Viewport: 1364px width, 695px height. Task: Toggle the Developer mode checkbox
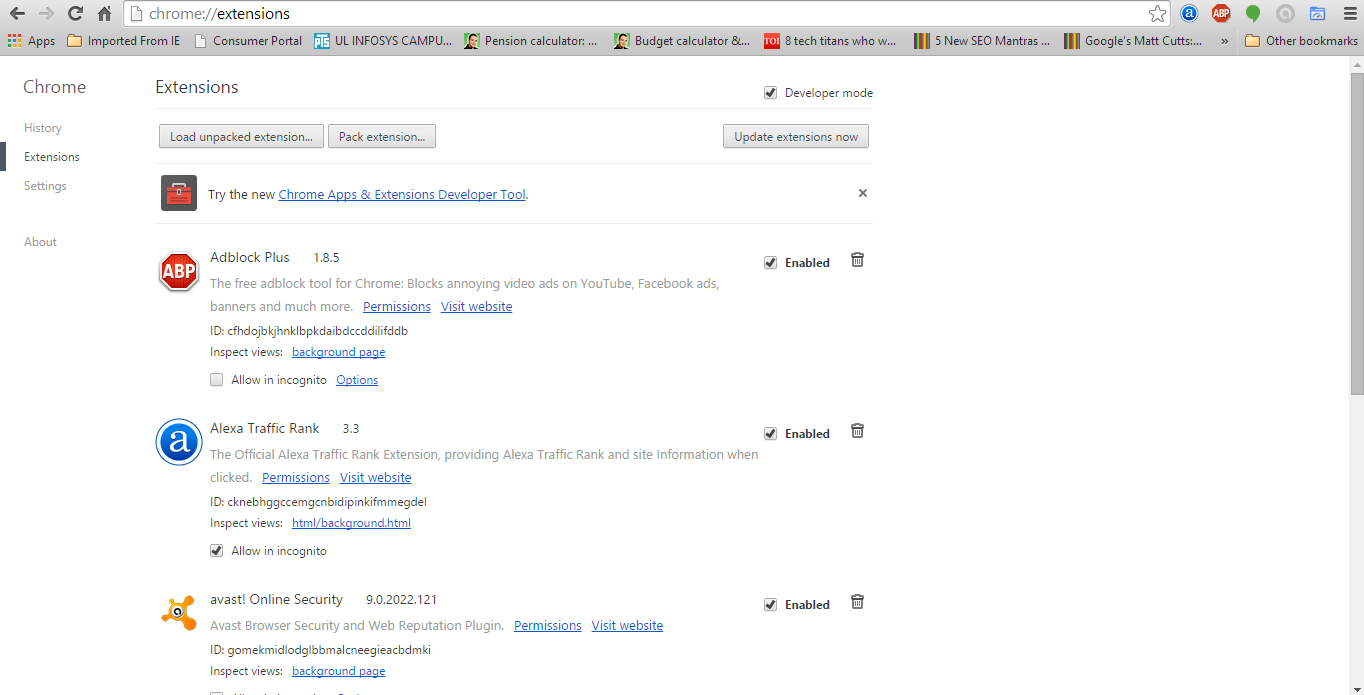pyautogui.click(x=770, y=93)
